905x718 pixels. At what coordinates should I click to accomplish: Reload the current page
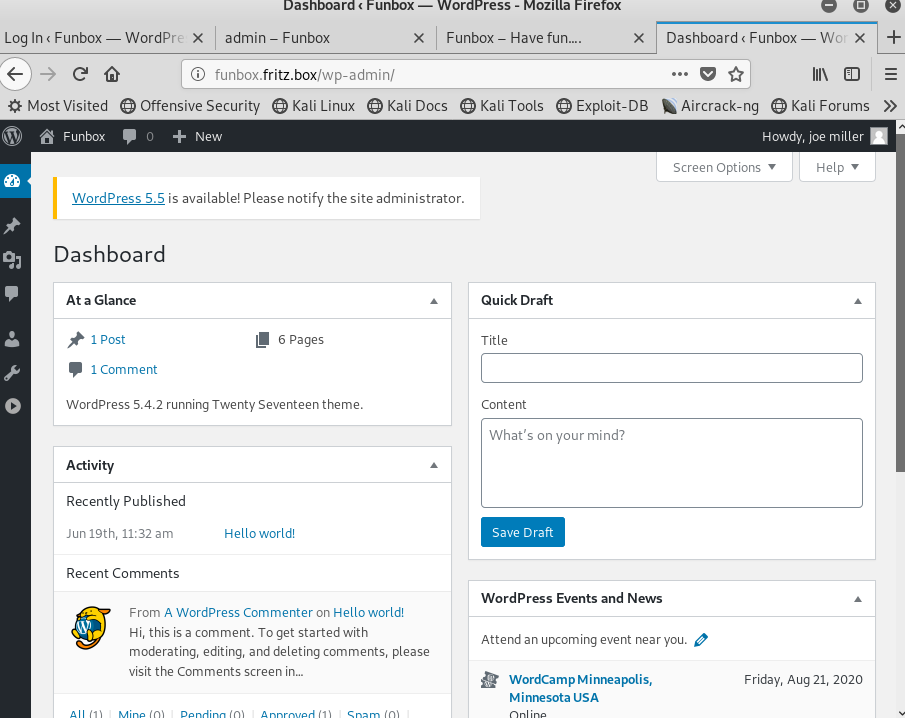tap(80, 74)
